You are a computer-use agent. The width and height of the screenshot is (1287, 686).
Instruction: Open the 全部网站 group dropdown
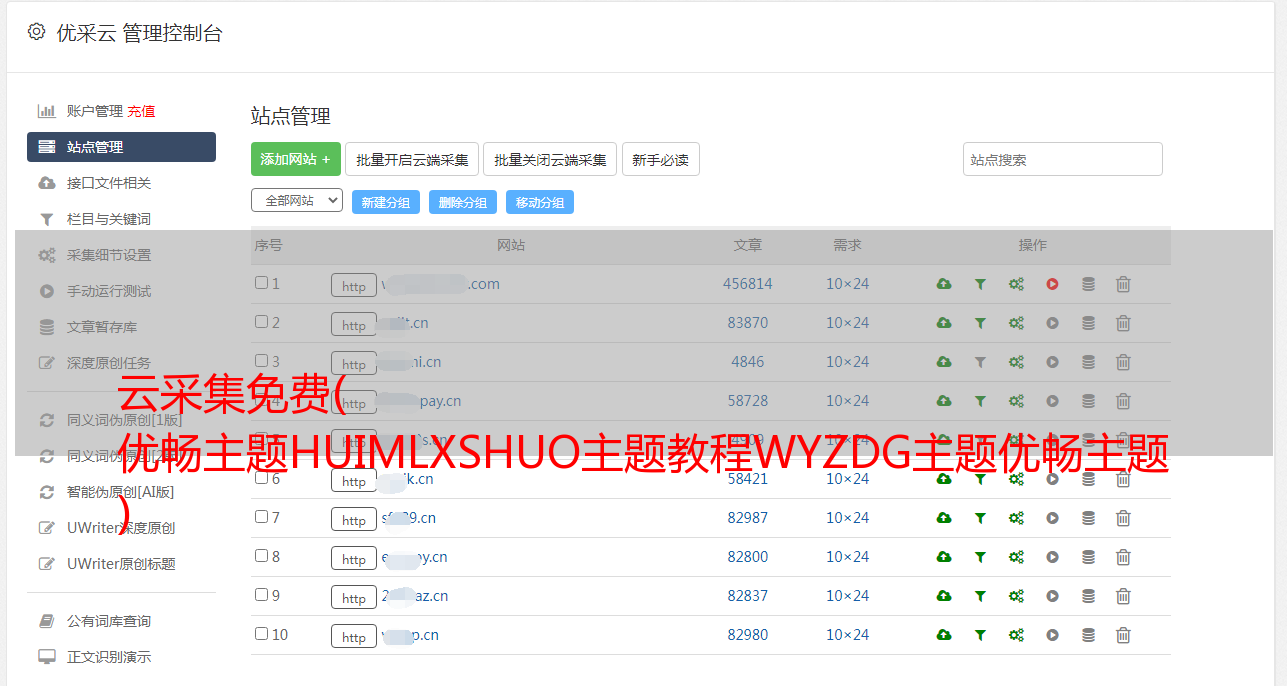click(297, 201)
